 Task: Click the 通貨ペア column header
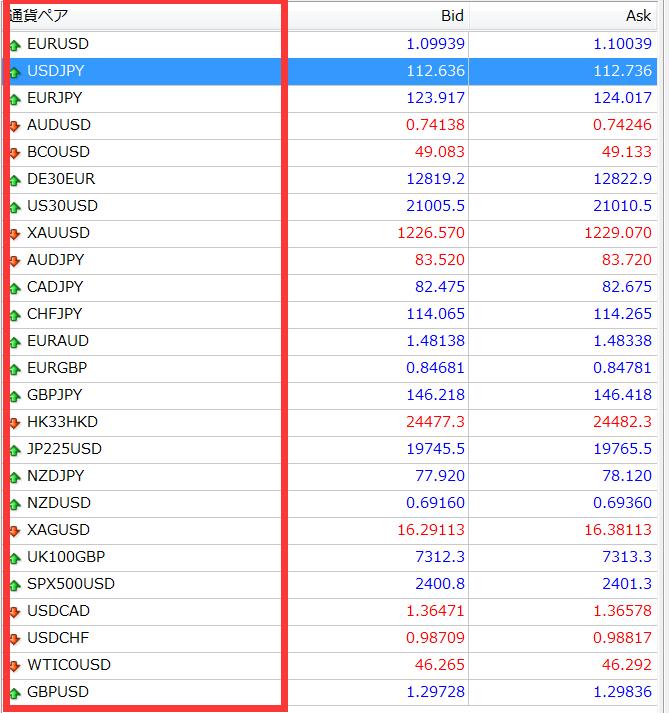click(39, 15)
